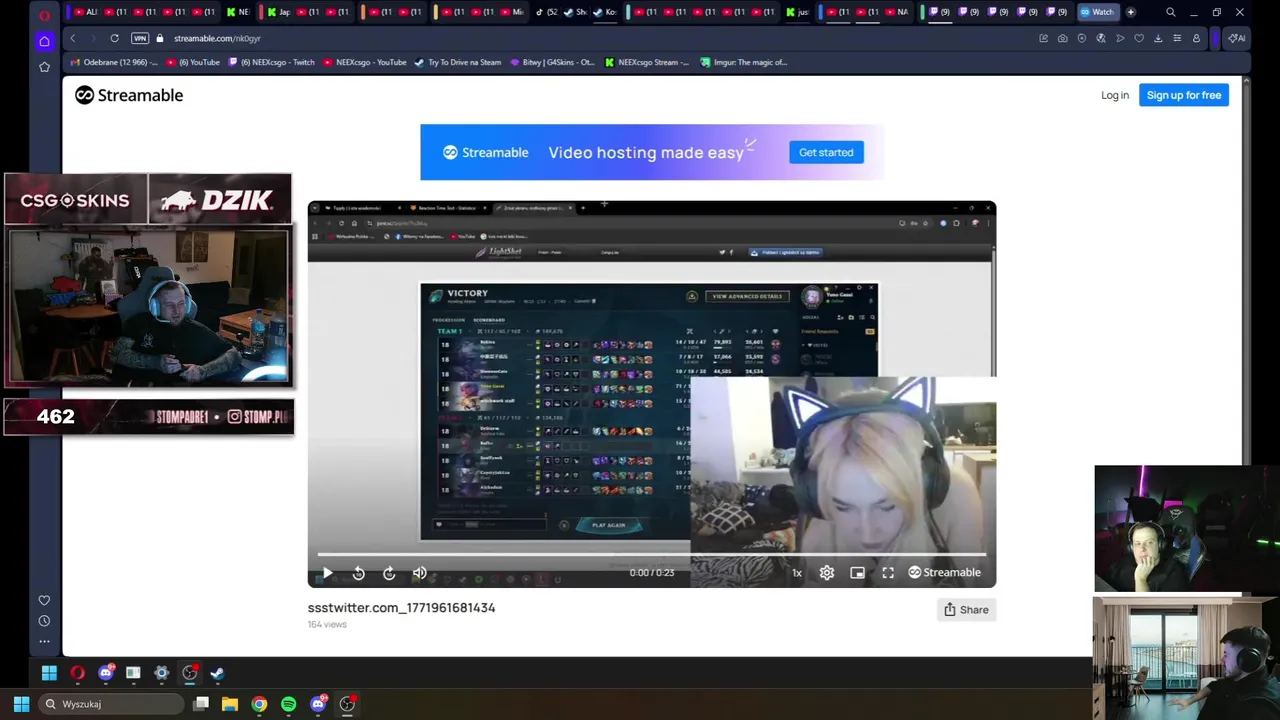This screenshot has height=720, width=1280.
Task: Open the ad blocker shield icon
Action: point(1081,38)
